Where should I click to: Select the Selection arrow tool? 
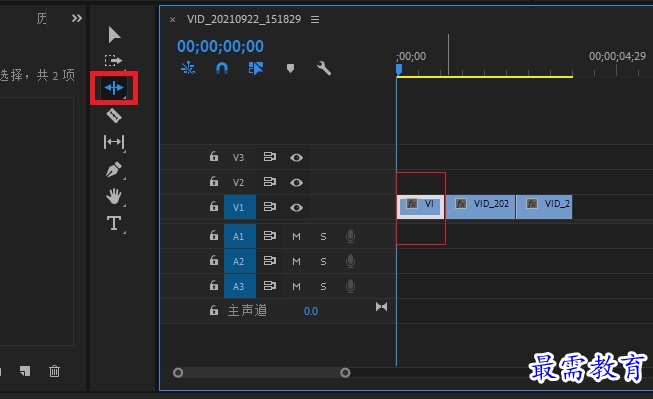tap(114, 35)
